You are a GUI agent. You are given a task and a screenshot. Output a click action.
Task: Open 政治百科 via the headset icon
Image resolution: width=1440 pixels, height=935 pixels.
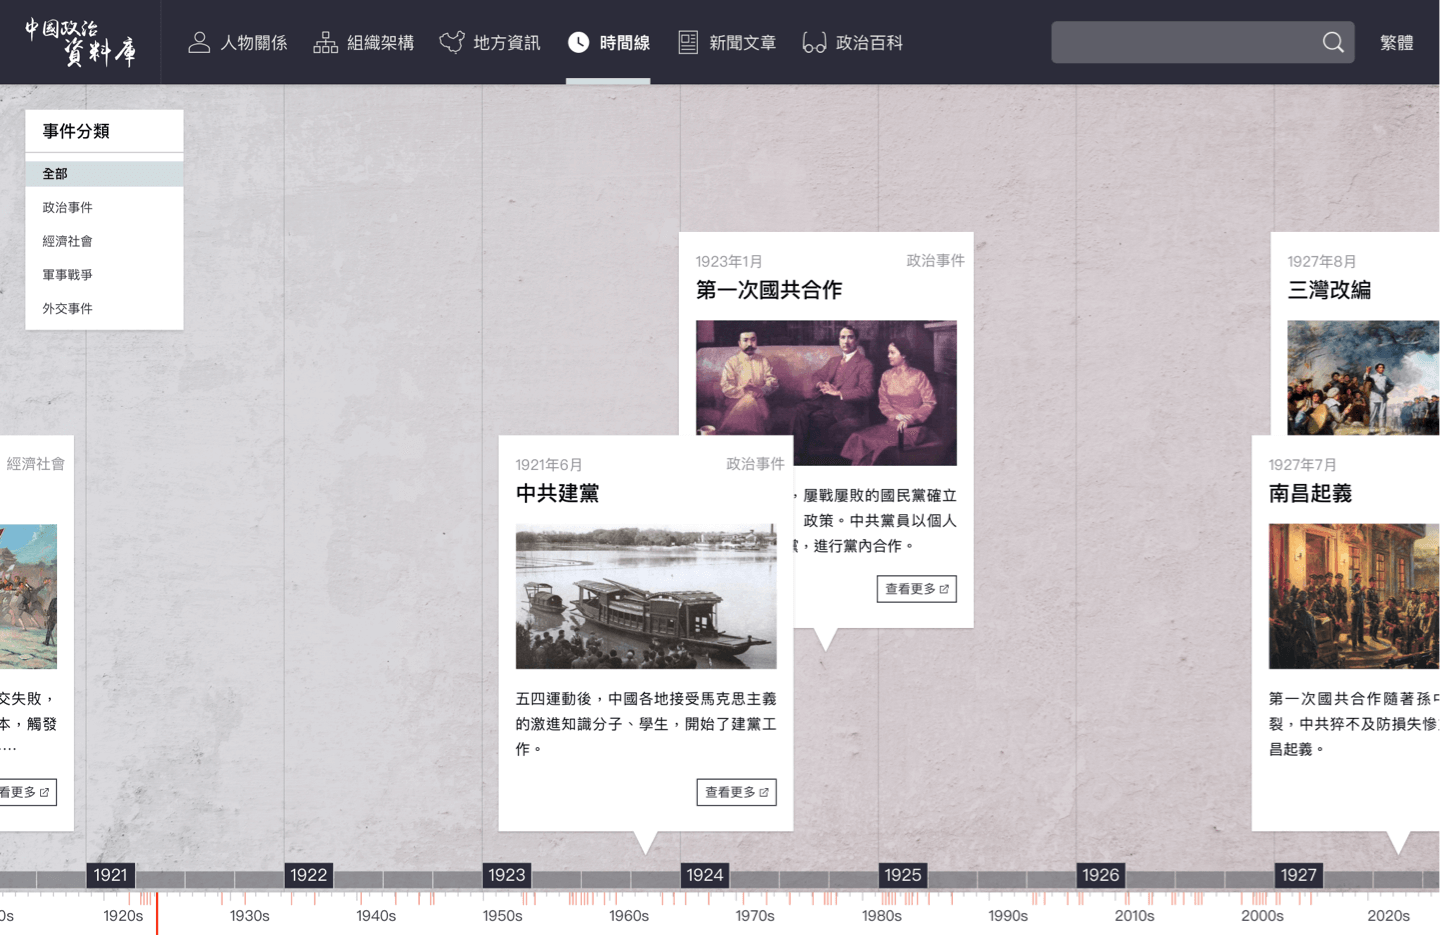[x=815, y=42]
